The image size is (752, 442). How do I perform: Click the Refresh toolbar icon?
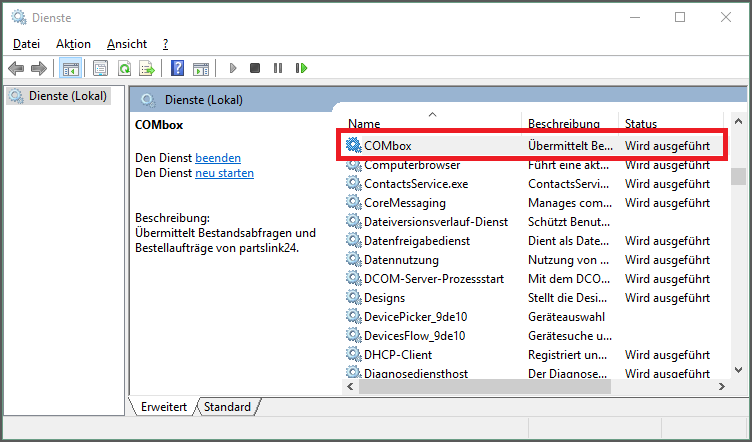pyautogui.click(x=125, y=69)
